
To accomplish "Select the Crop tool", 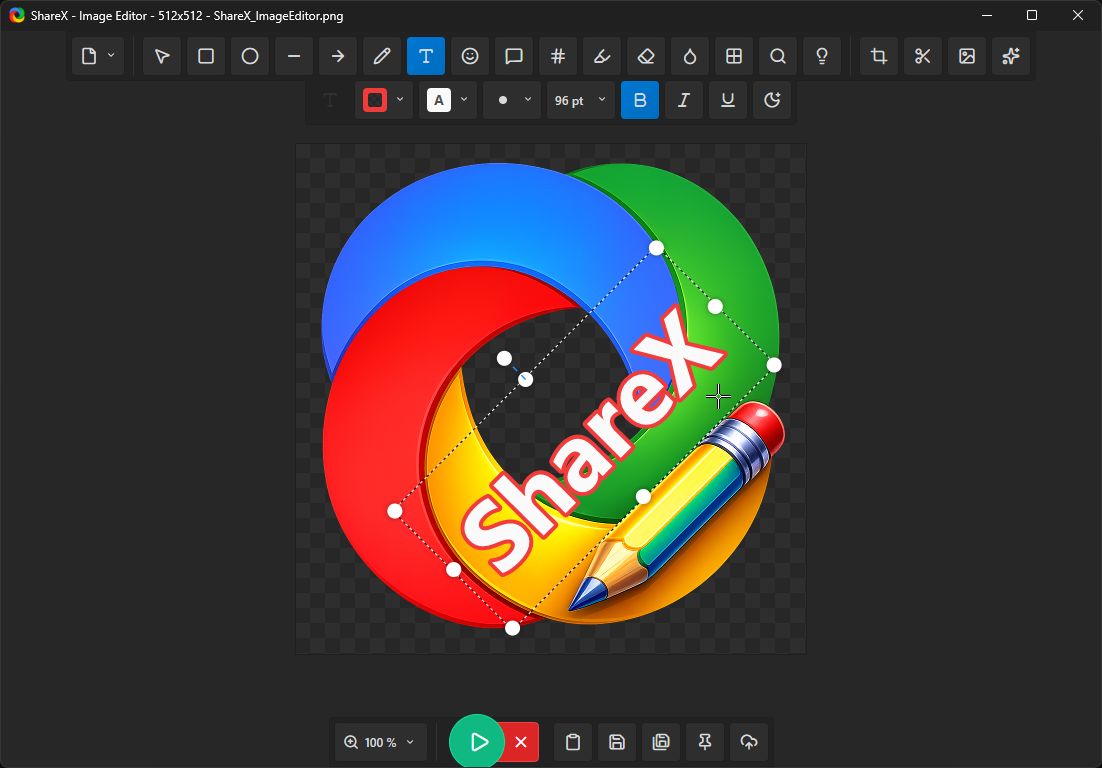I will click(879, 56).
